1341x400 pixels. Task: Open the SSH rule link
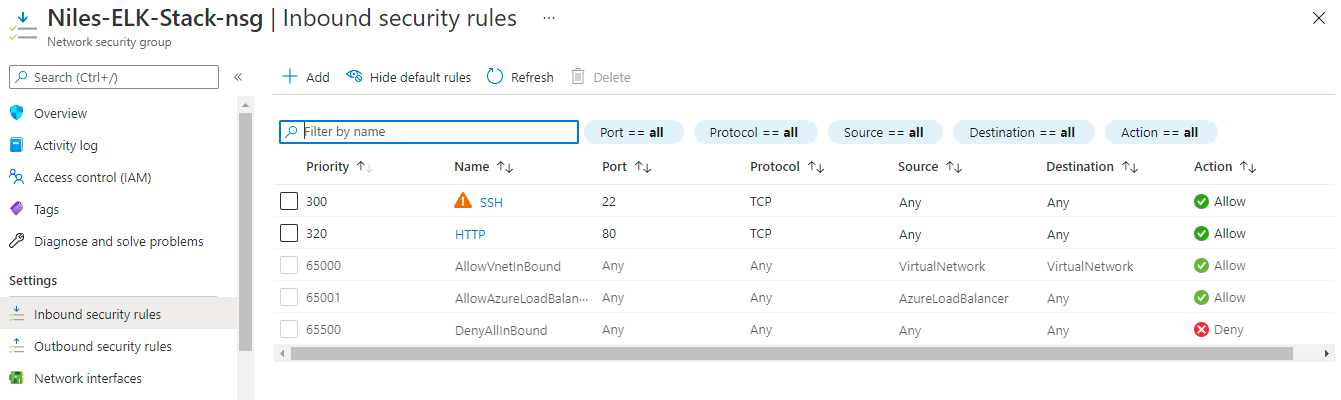tap(491, 202)
